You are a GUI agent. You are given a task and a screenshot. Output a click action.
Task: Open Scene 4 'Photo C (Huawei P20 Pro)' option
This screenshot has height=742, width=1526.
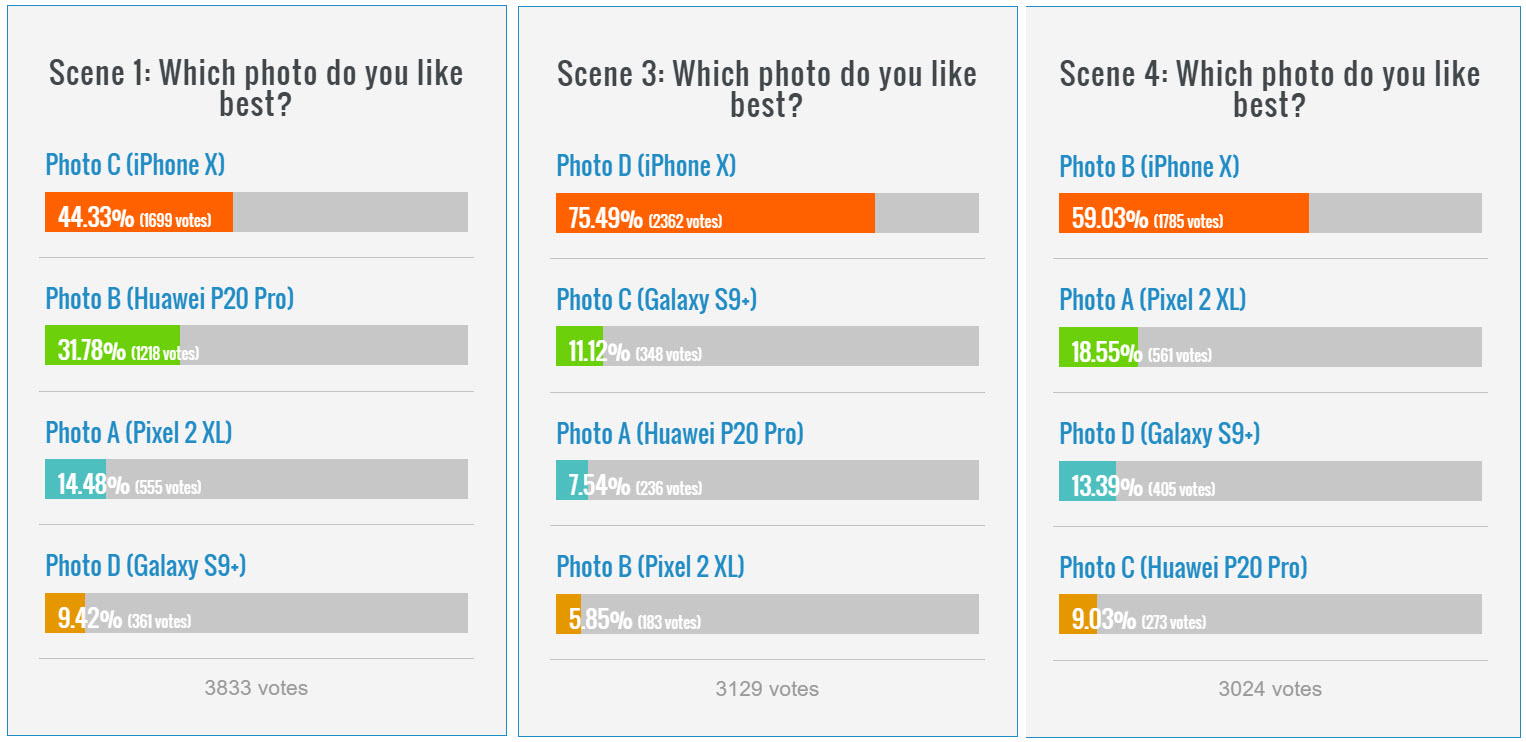tap(1183, 567)
